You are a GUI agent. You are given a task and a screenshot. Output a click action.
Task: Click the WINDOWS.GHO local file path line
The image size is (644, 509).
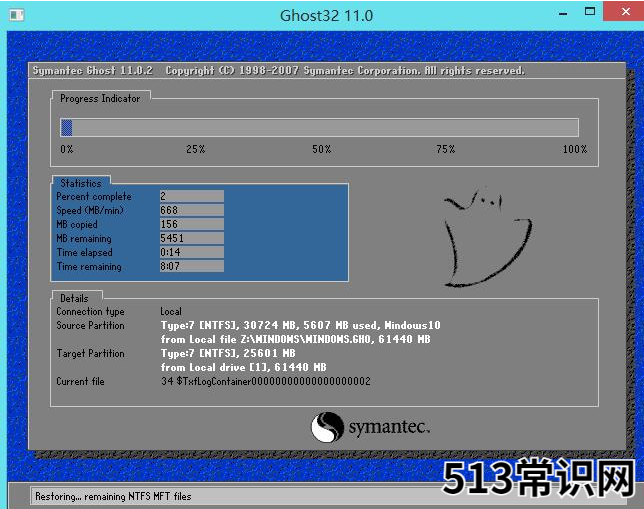296,339
